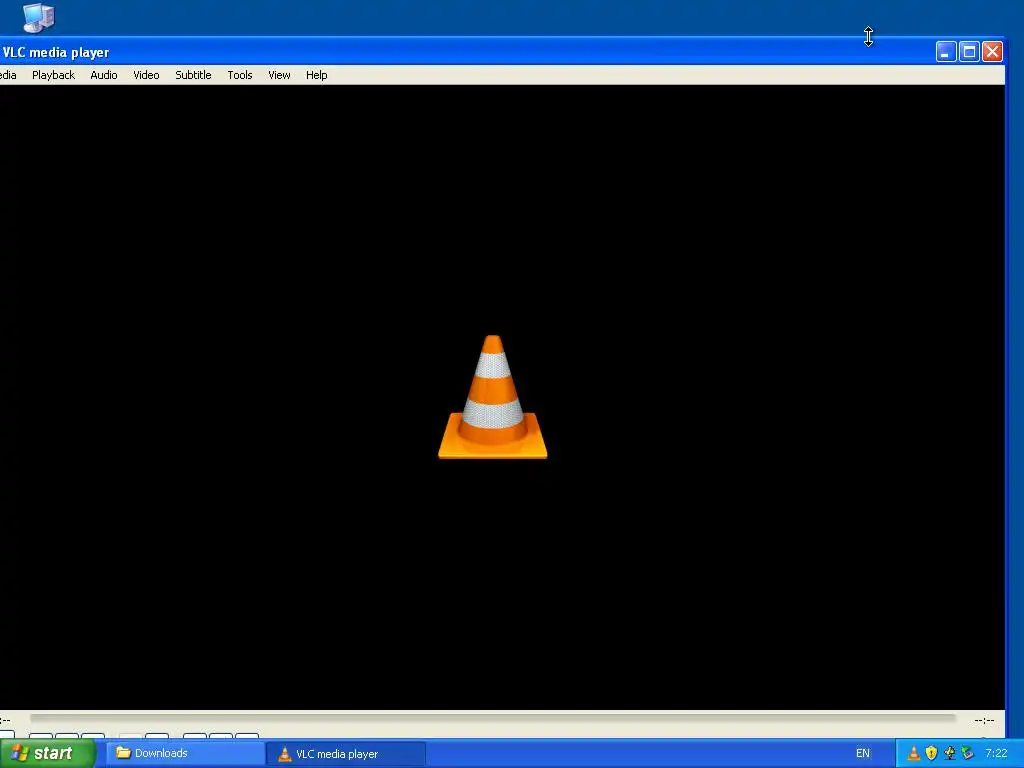Open the Video menu
Image resolution: width=1024 pixels, height=768 pixels.
pyautogui.click(x=146, y=75)
